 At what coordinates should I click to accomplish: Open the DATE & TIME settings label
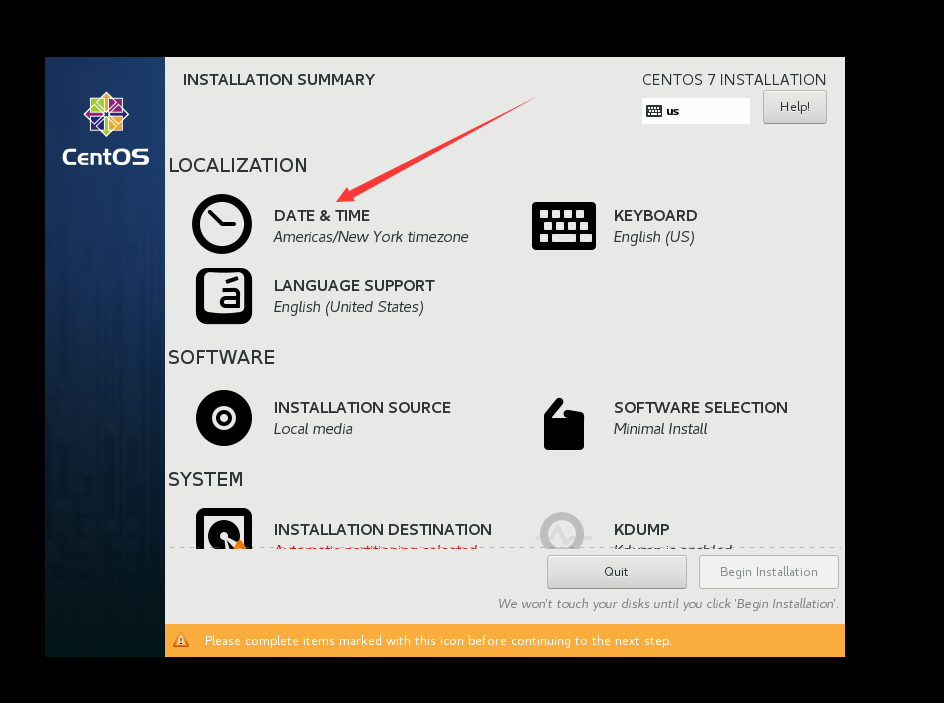321,215
